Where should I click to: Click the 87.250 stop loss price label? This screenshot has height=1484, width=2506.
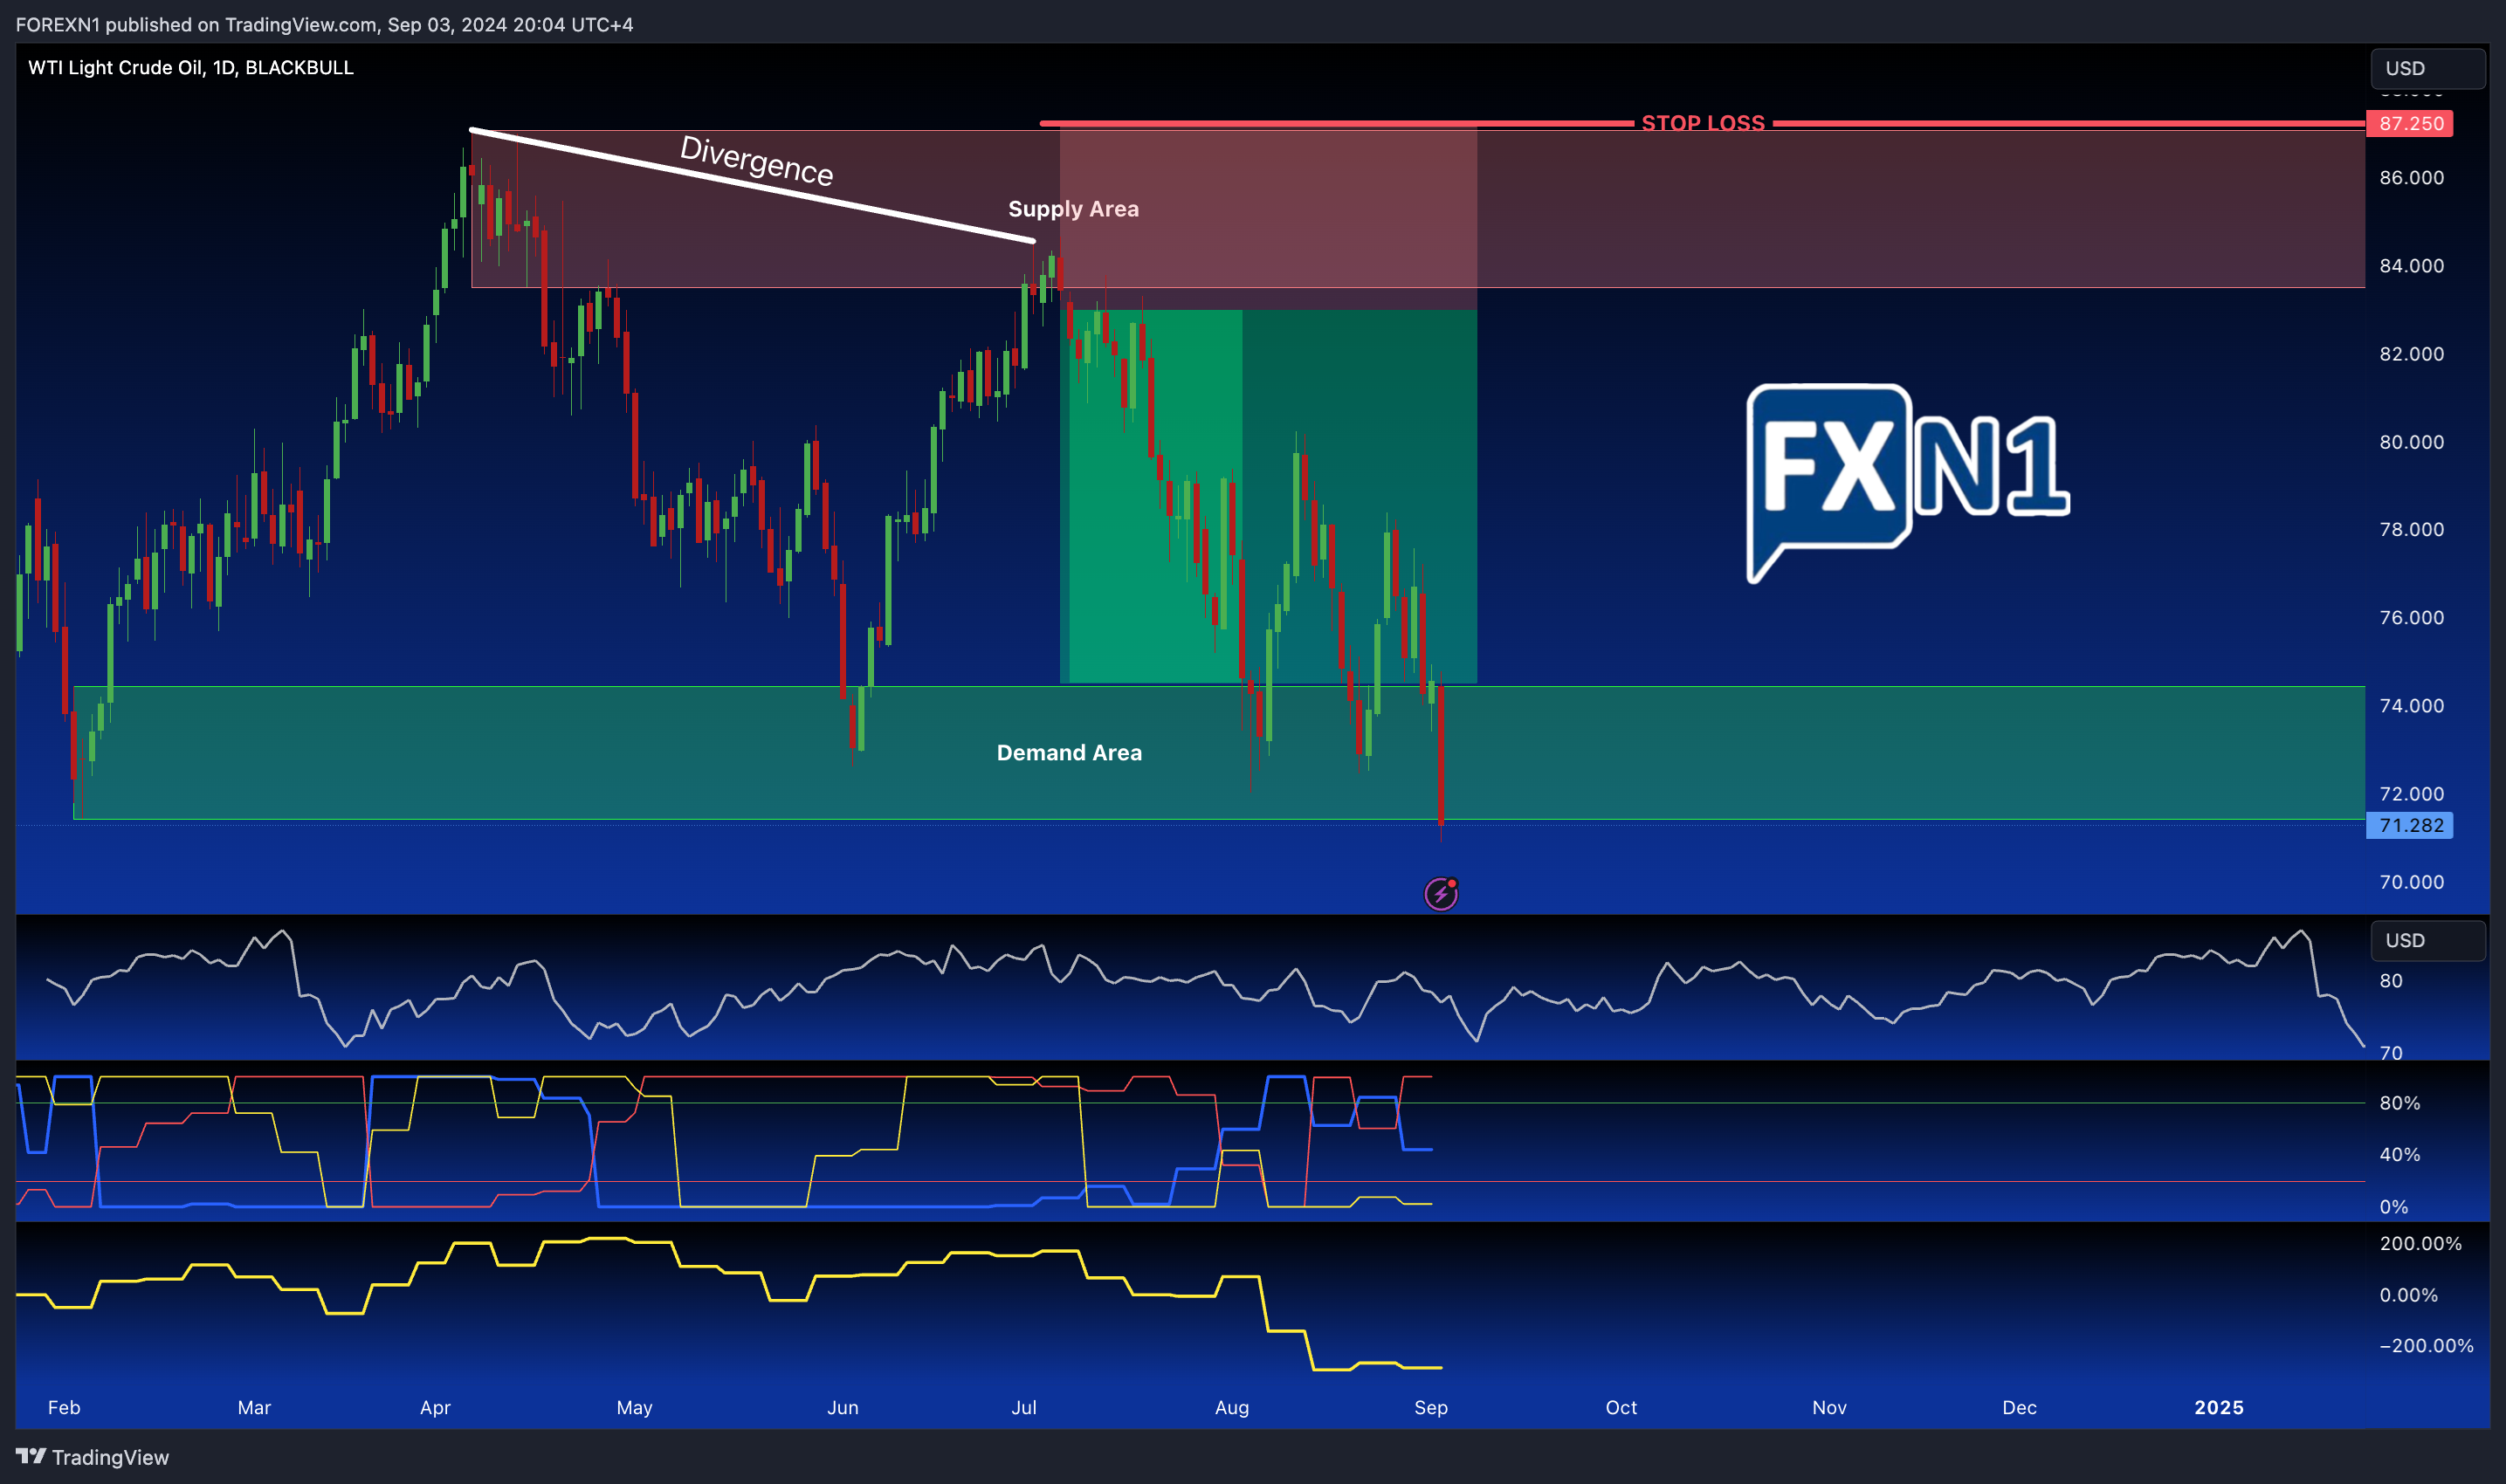tap(2409, 123)
